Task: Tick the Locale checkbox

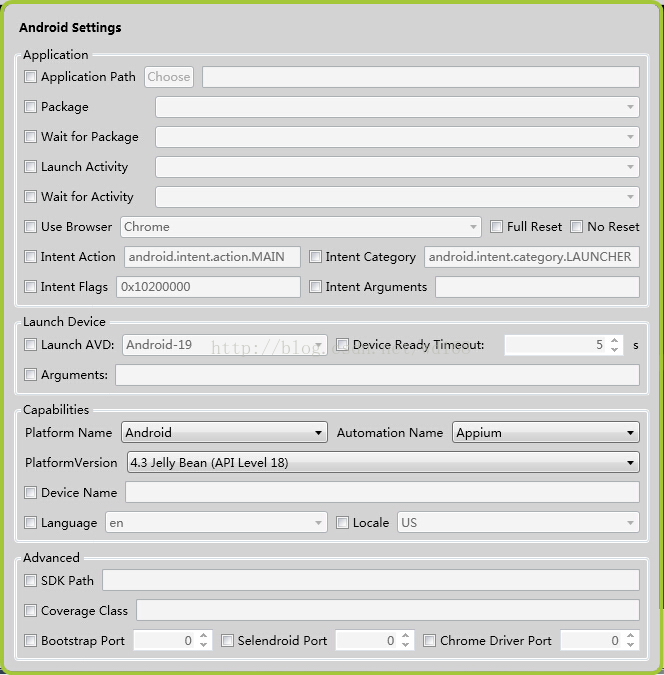Action: point(342,523)
